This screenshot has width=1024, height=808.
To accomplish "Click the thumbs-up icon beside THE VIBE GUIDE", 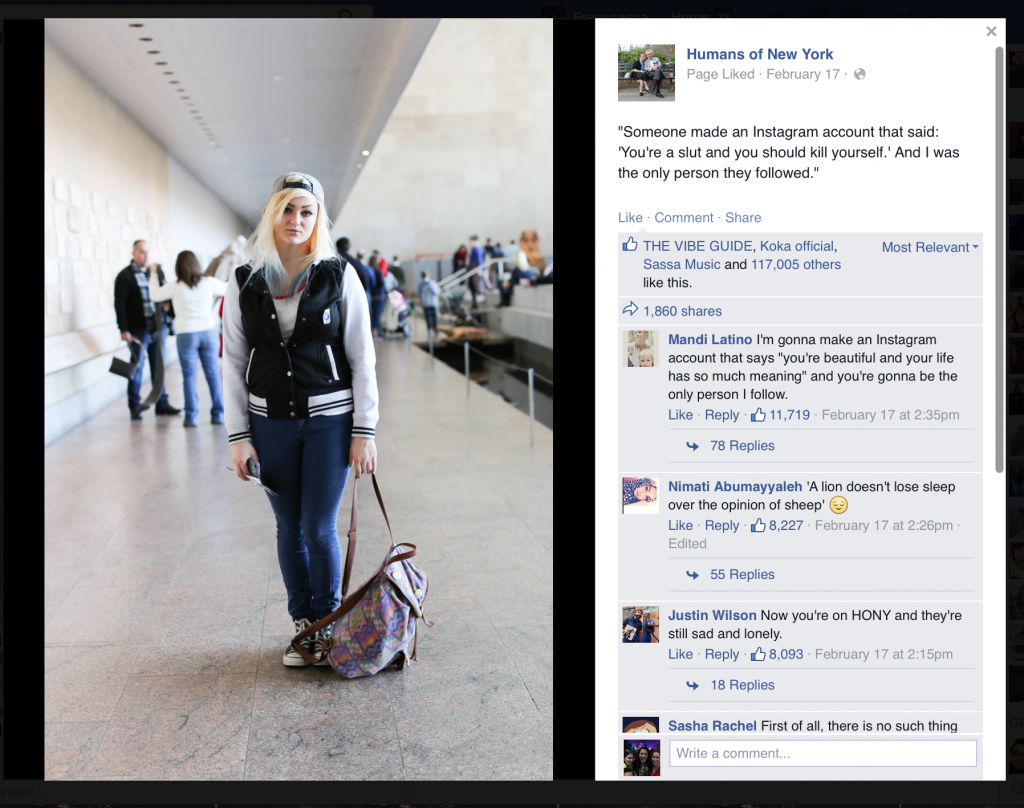I will [630, 245].
